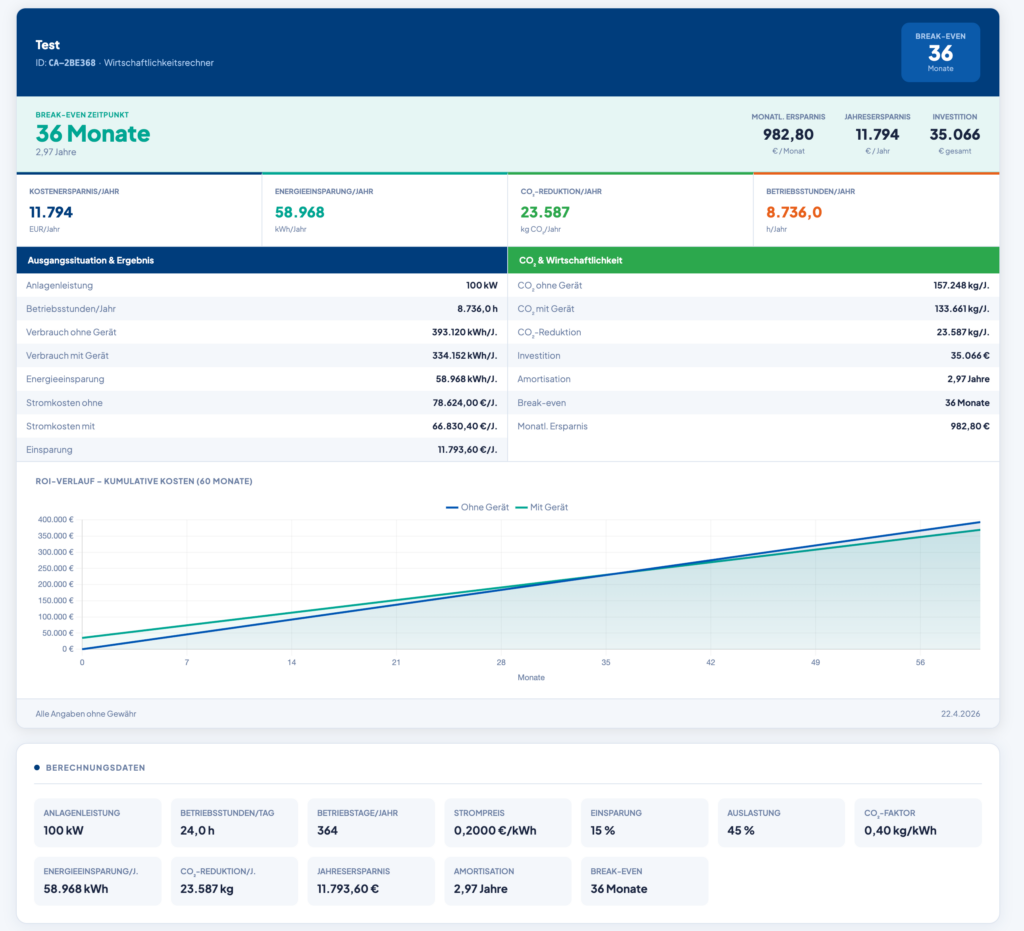Viewport: 1024px width, 931px height.
Task: Select the Energieeinsparung/Jahr summary card
Action: 384,210
